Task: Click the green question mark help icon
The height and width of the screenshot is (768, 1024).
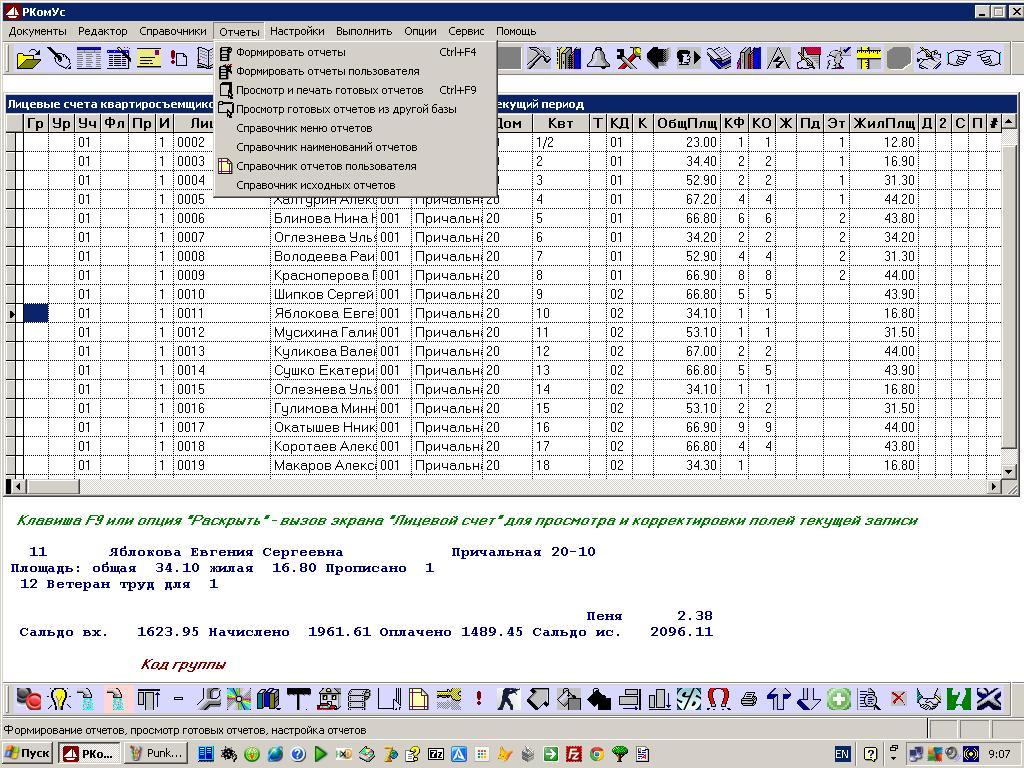Action: pyautogui.click(x=959, y=699)
